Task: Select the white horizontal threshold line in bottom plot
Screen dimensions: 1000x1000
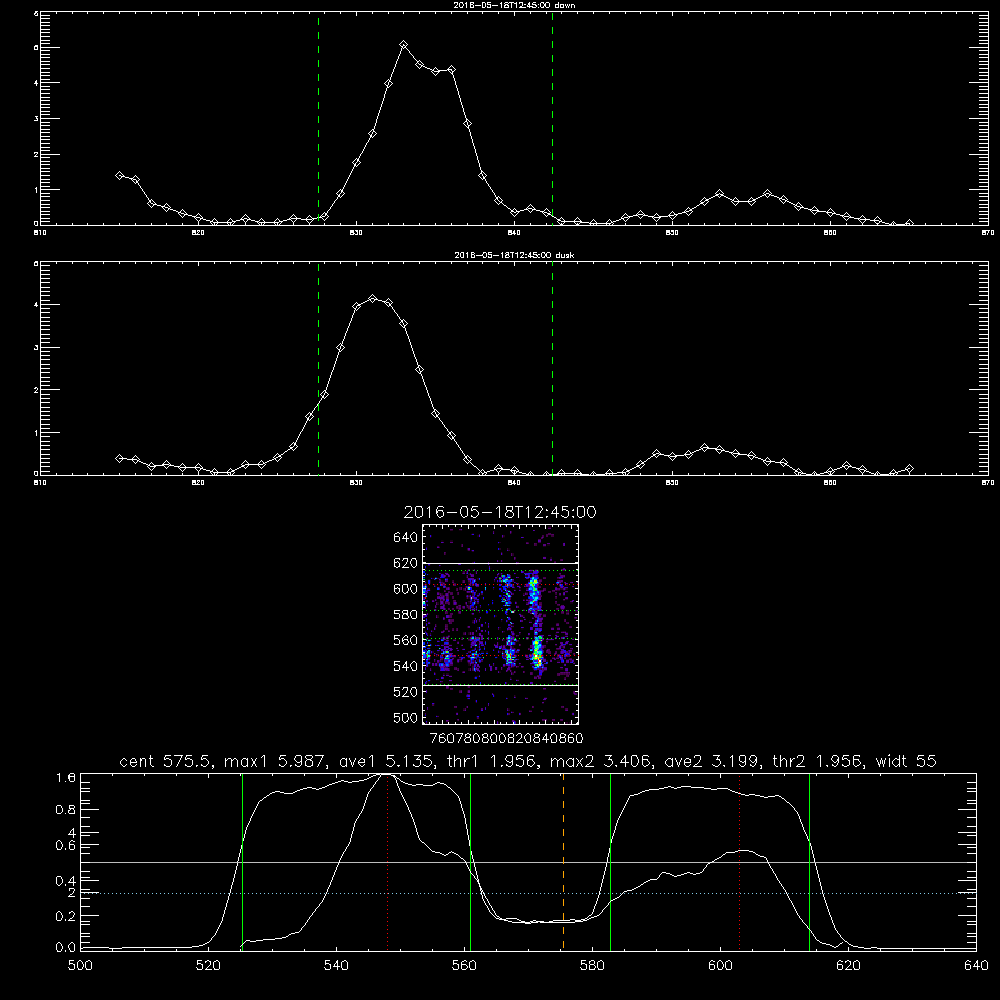Action: (528, 862)
